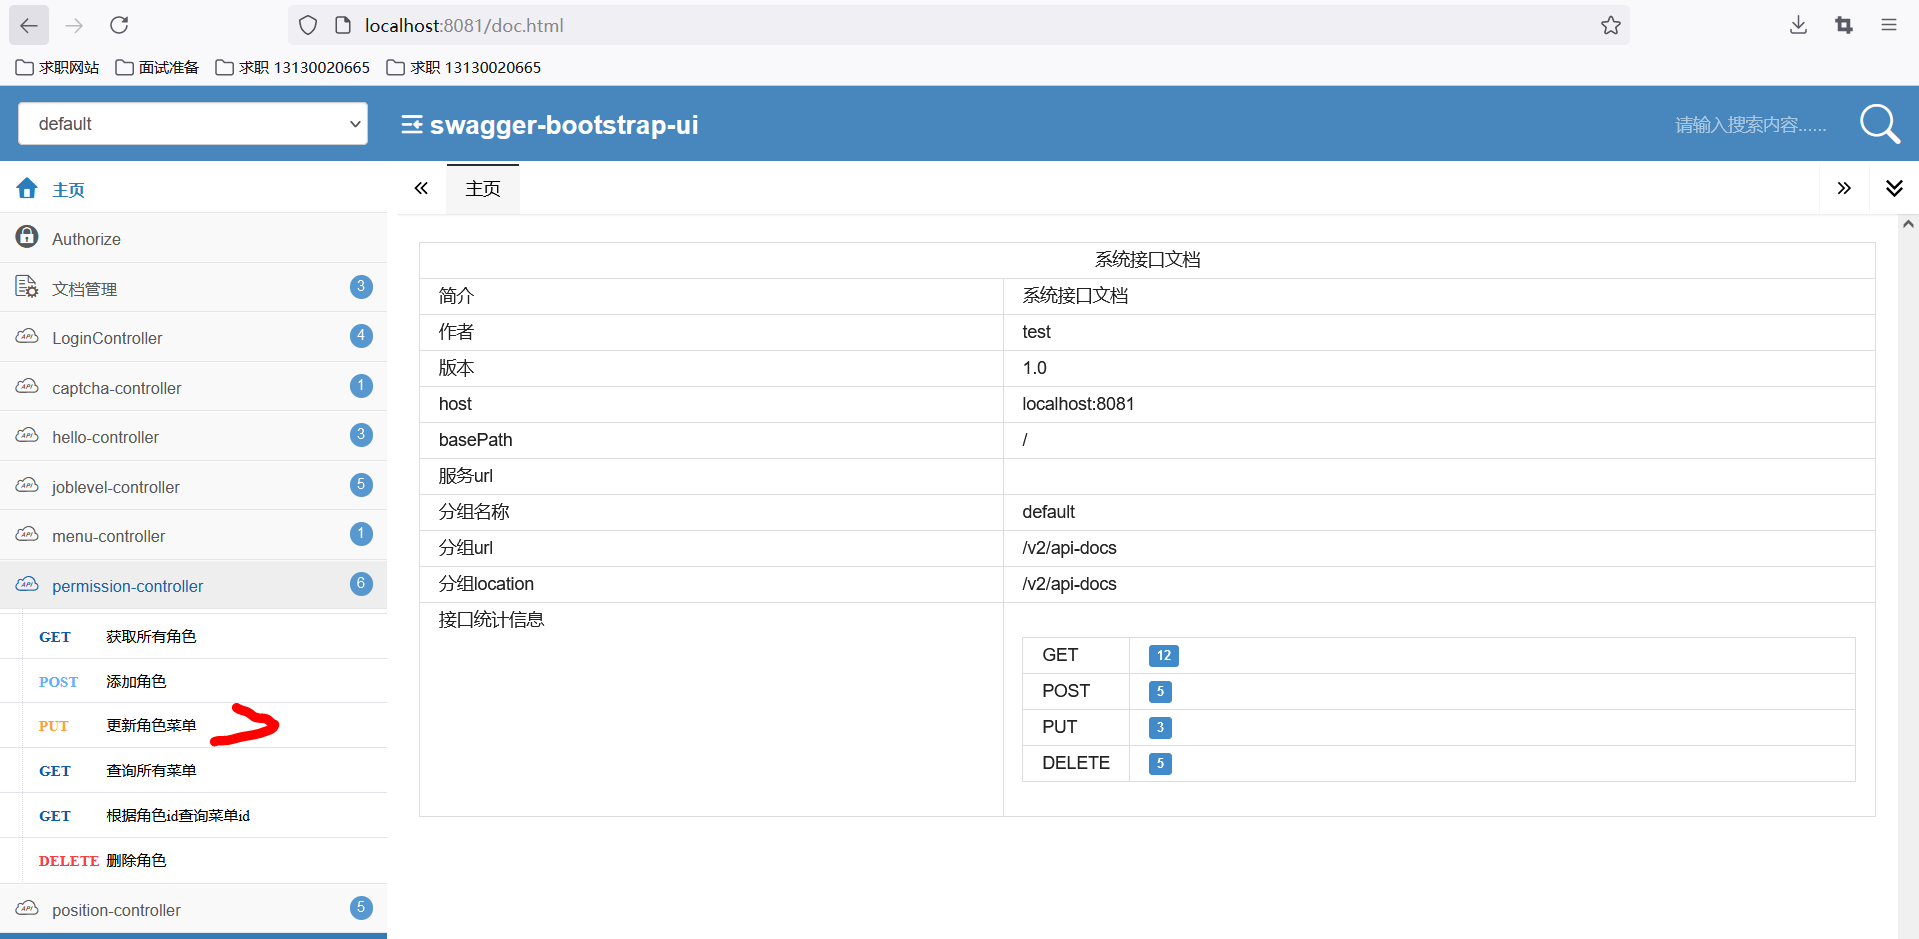Click the 请输入搜索内容 search field
The width and height of the screenshot is (1919, 939).
(x=1750, y=125)
